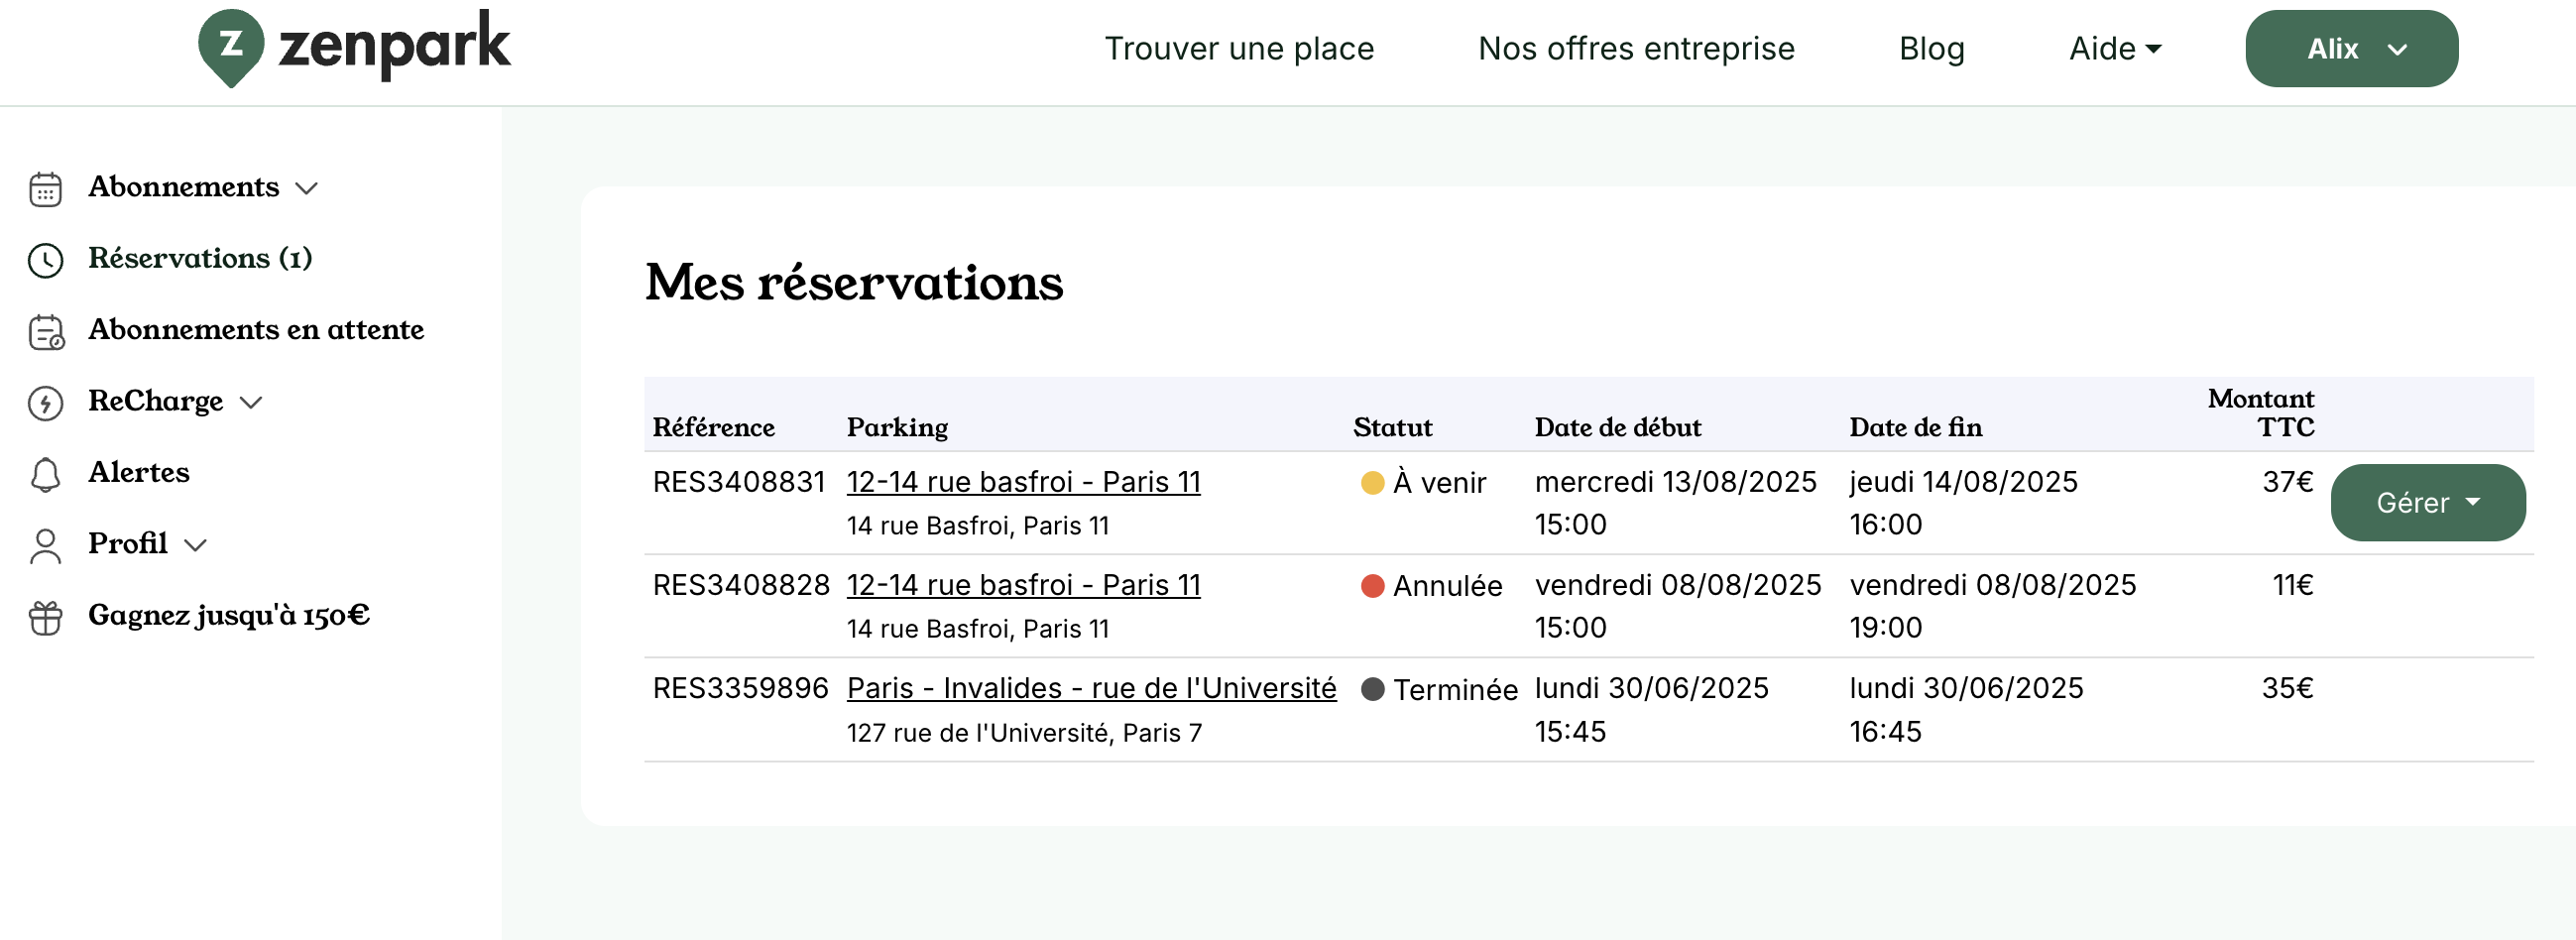Open the Alix account dropdown
The height and width of the screenshot is (940, 2576).
click(2351, 48)
